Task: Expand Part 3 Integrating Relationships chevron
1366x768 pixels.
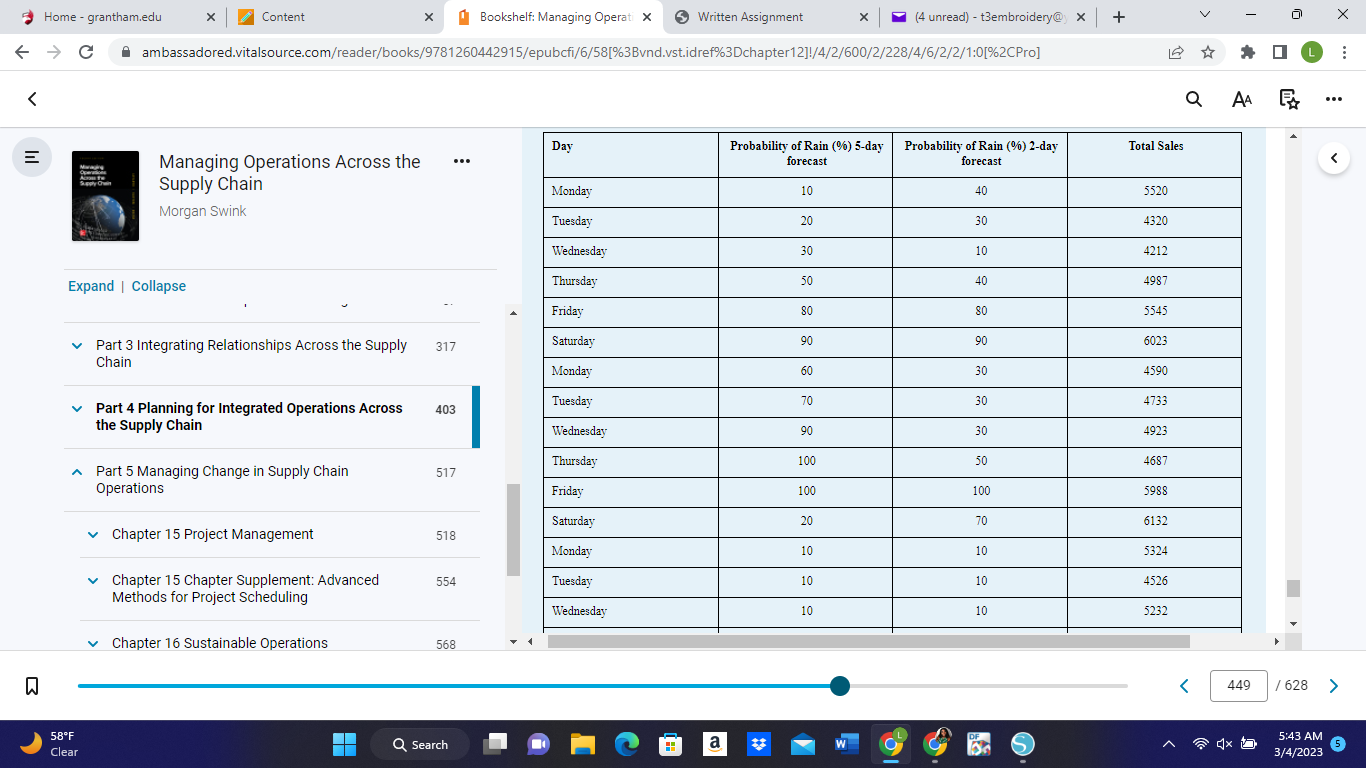Action: click(x=77, y=345)
